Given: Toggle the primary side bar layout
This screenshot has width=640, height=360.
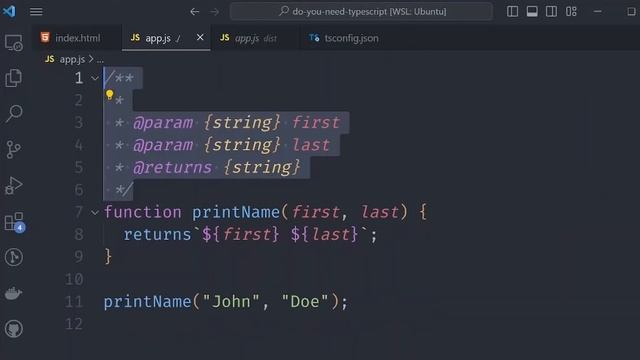Looking at the screenshot, I should 512,11.
